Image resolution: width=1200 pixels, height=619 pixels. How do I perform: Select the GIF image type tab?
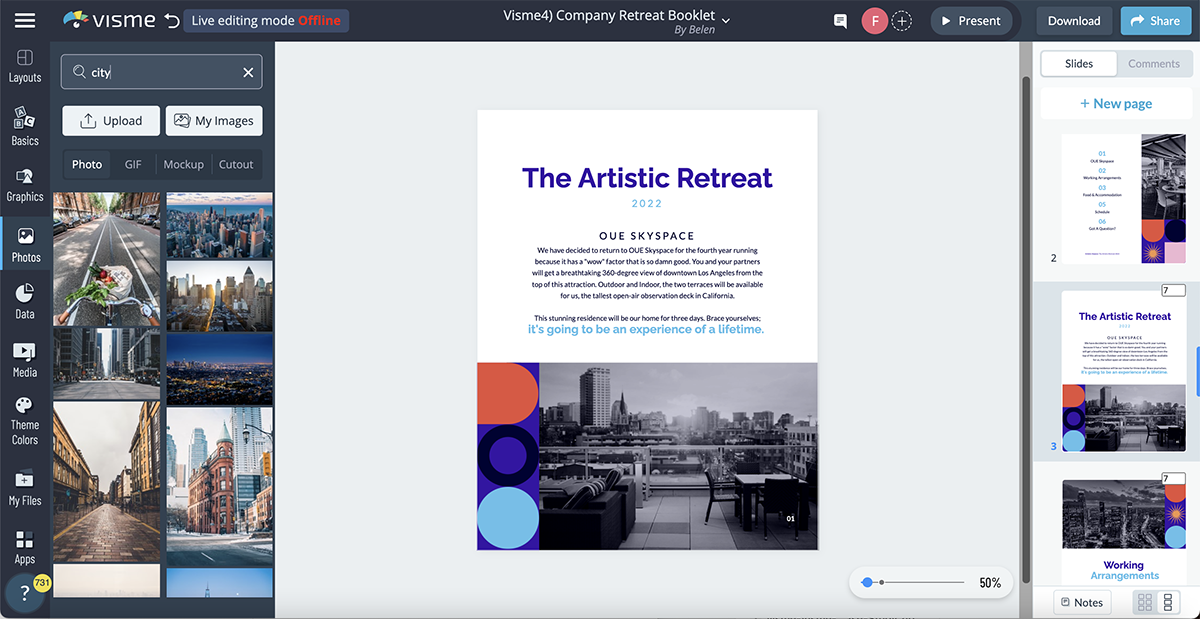(x=133, y=164)
